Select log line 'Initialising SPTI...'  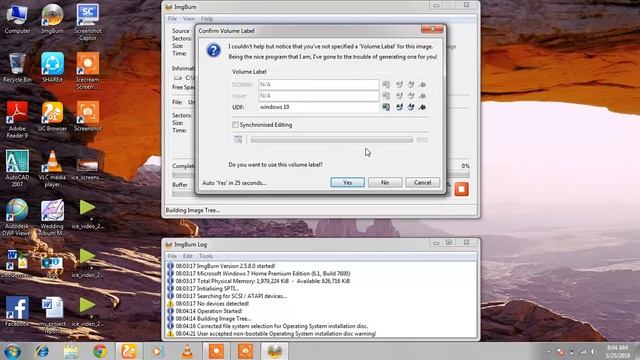pos(207,289)
